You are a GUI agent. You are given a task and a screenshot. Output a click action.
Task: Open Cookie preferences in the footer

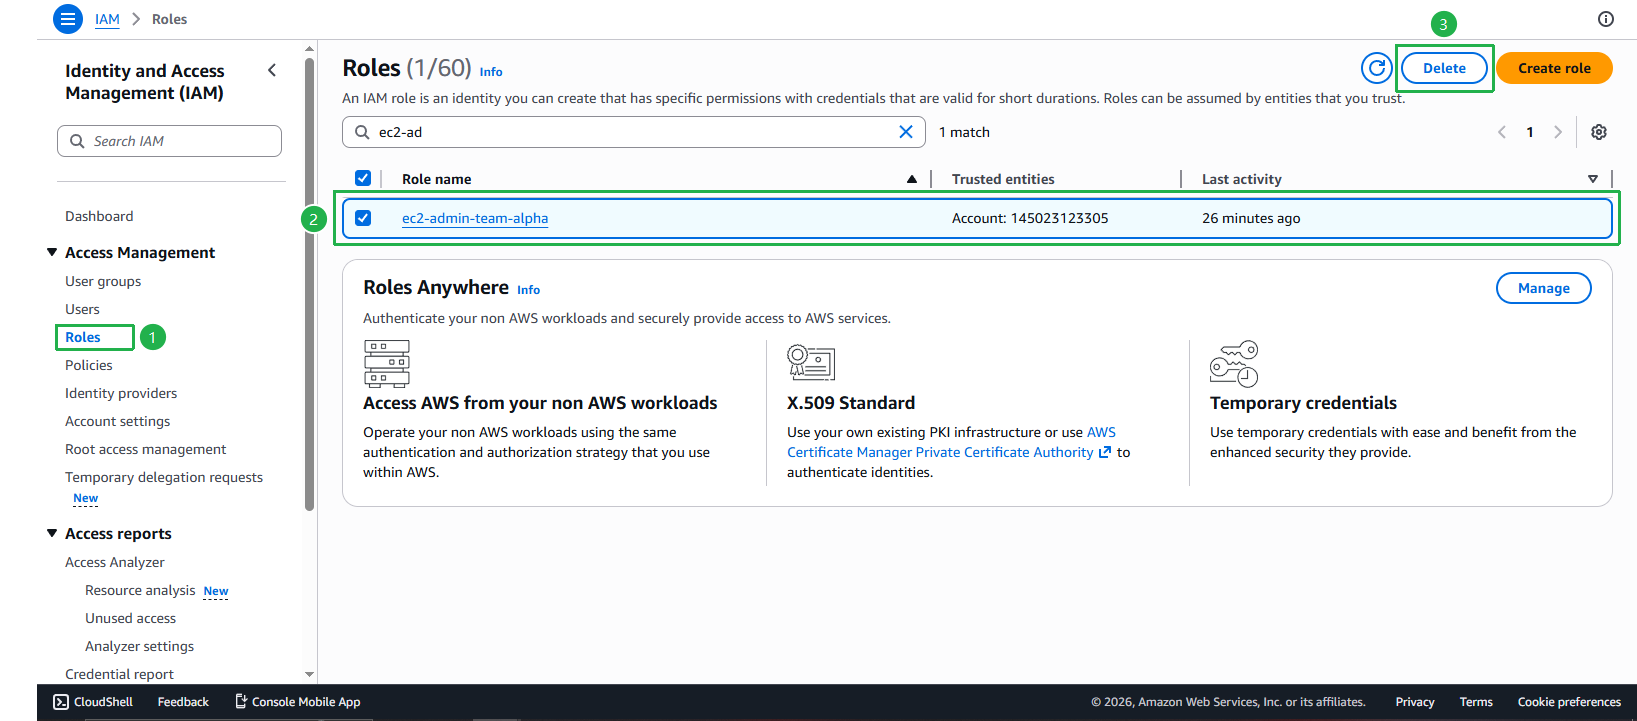[x=1569, y=702]
